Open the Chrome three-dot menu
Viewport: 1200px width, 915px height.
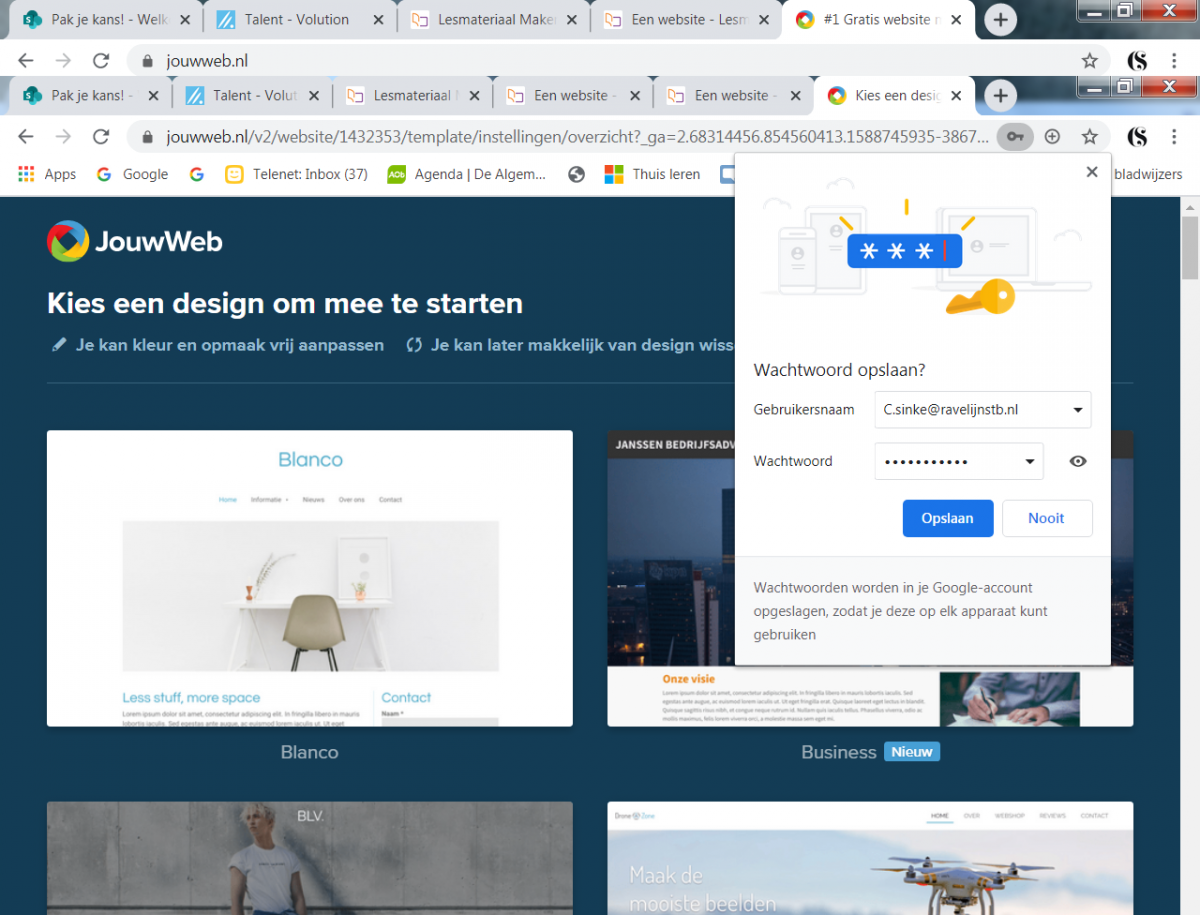1173,136
